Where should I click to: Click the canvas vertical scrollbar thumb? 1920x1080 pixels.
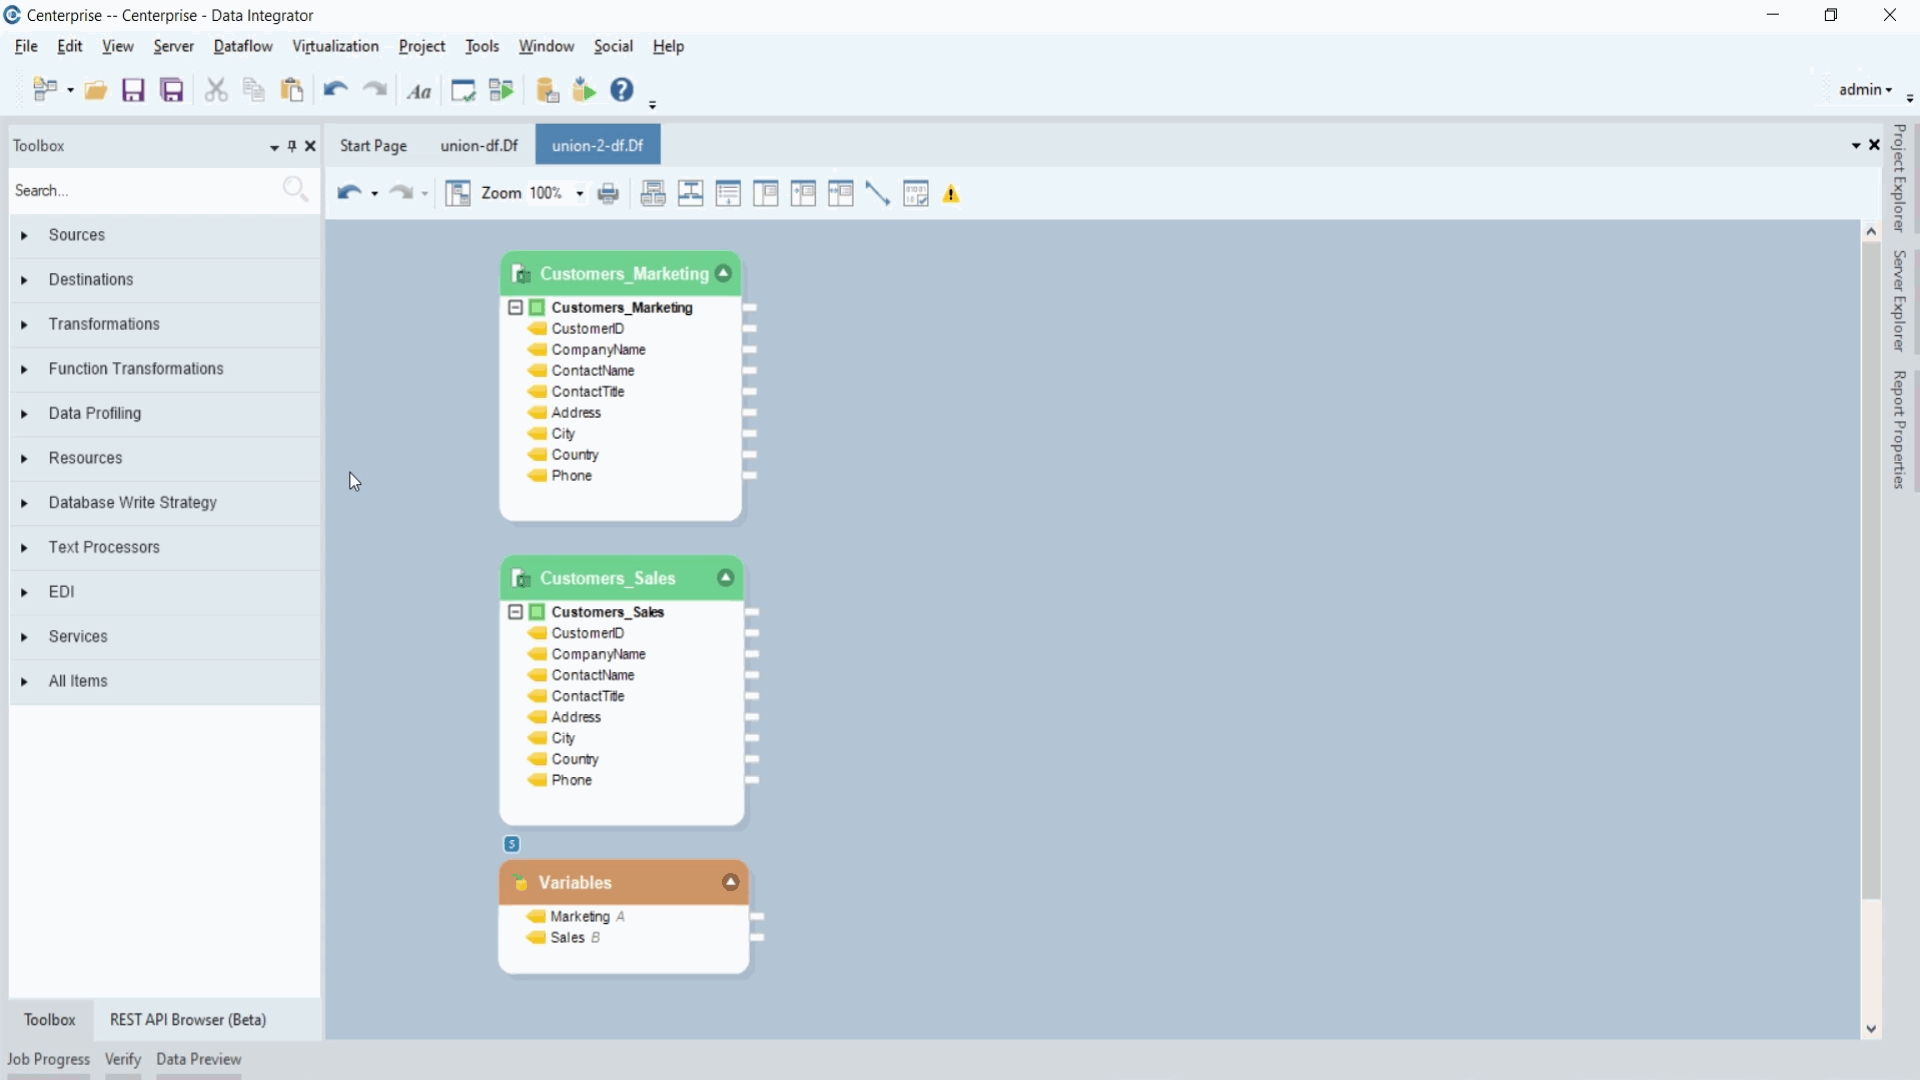[x=1871, y=570]
